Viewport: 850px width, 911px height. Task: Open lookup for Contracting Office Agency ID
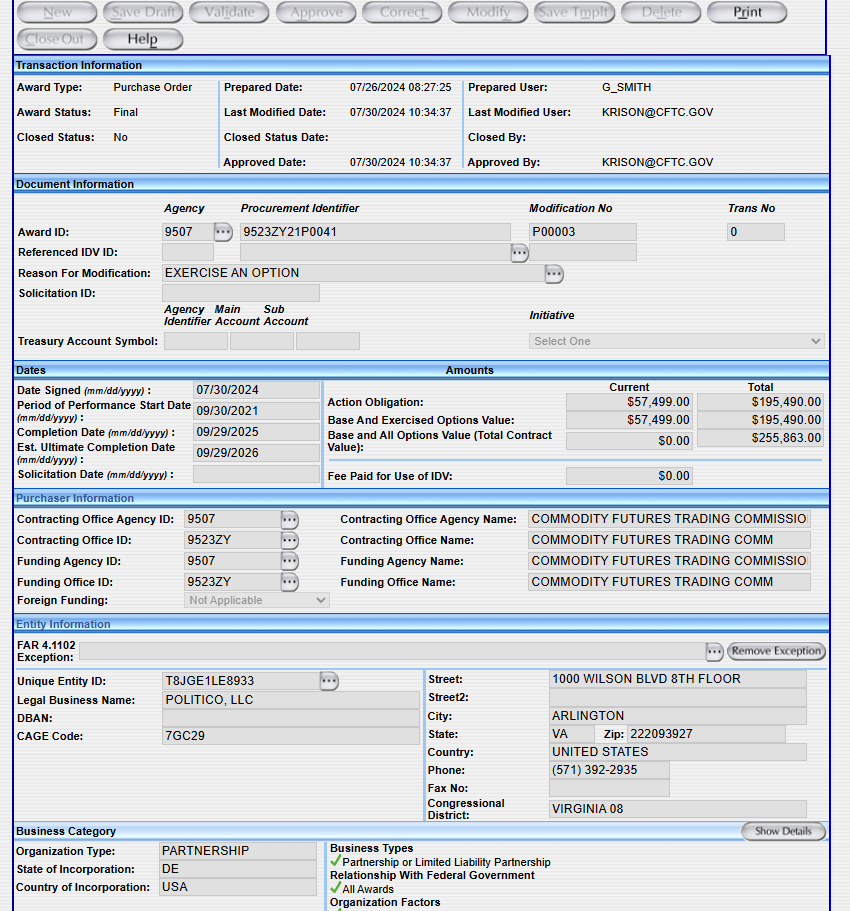289,519
